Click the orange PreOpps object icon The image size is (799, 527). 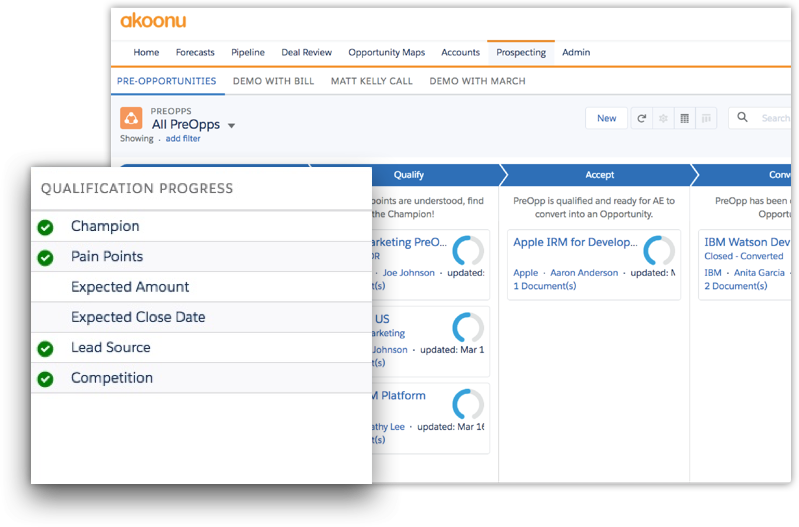coord(131,118)
